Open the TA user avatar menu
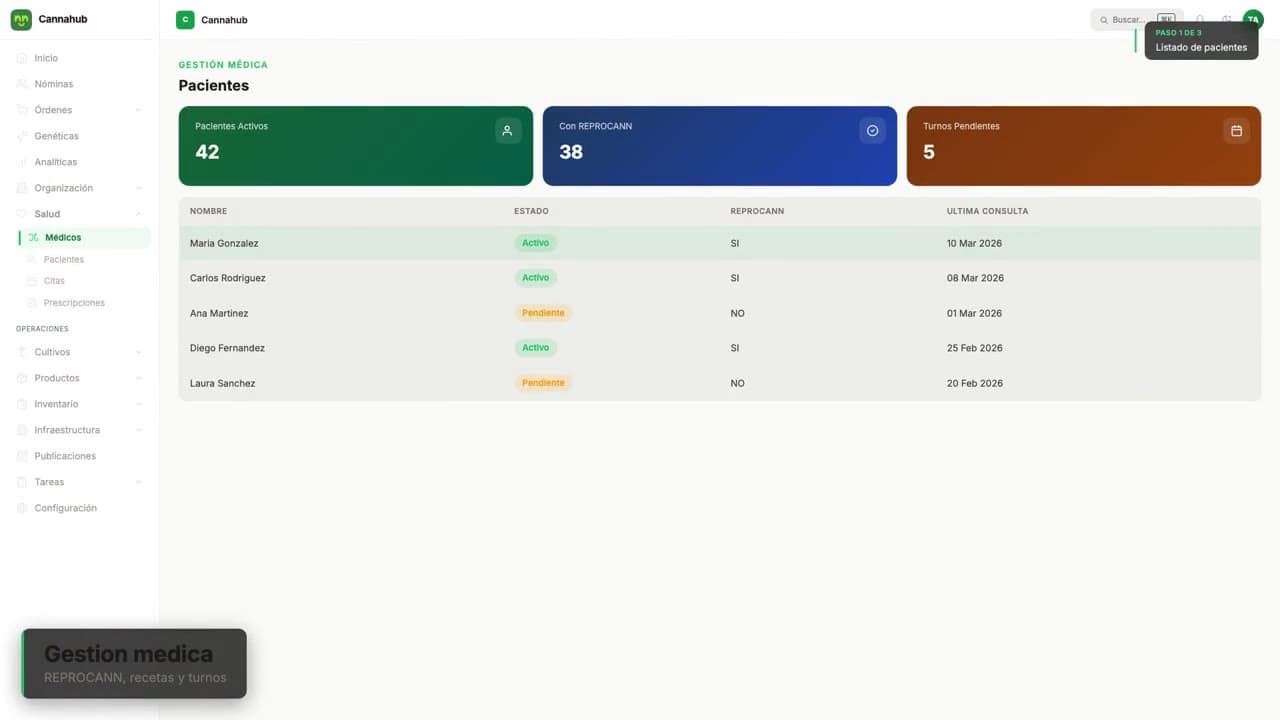1280x720 pixels. coord(1253,20)
